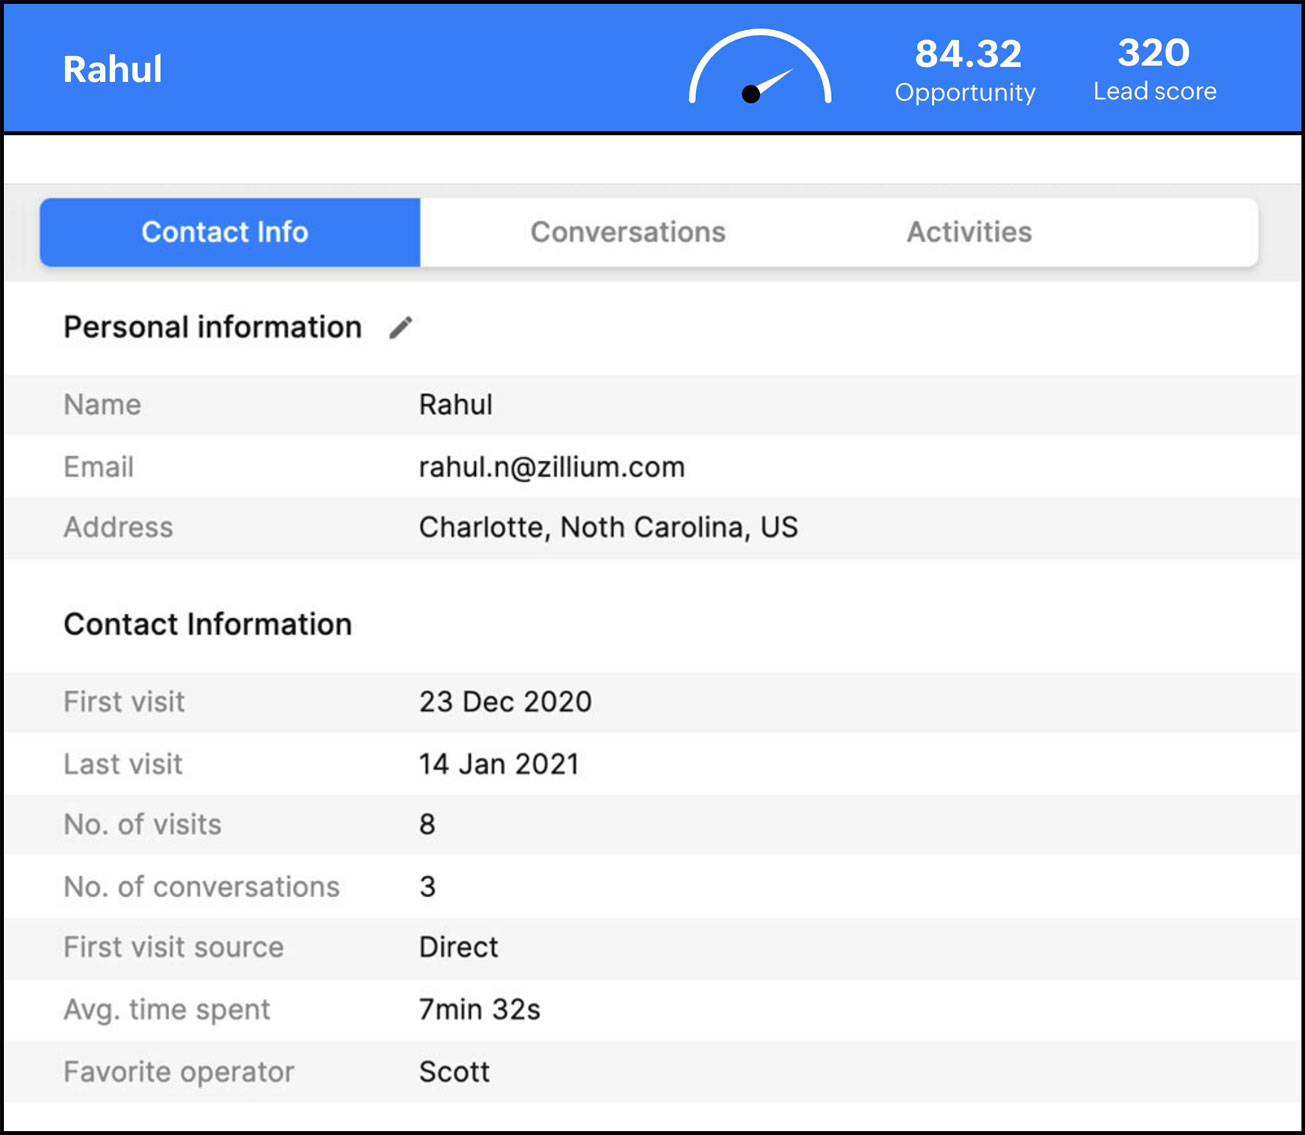Click the edit pencil beside Personal information
The image size is (1305, 1135).
[x=400, y=327]
